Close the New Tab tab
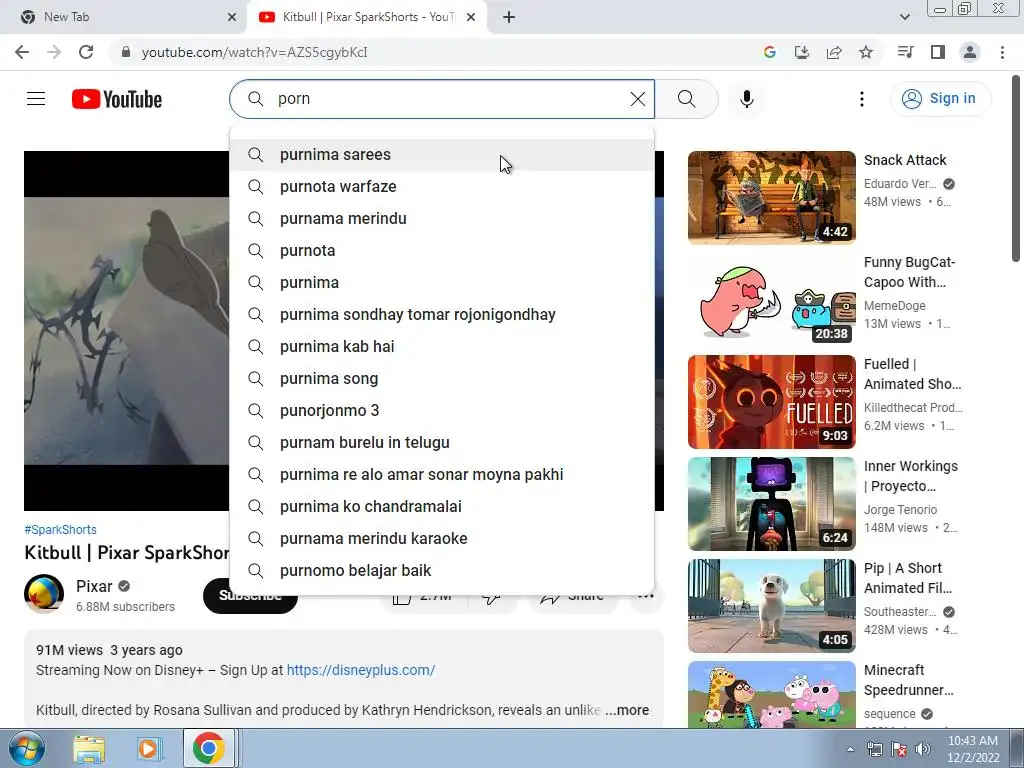 coord(232,17)
